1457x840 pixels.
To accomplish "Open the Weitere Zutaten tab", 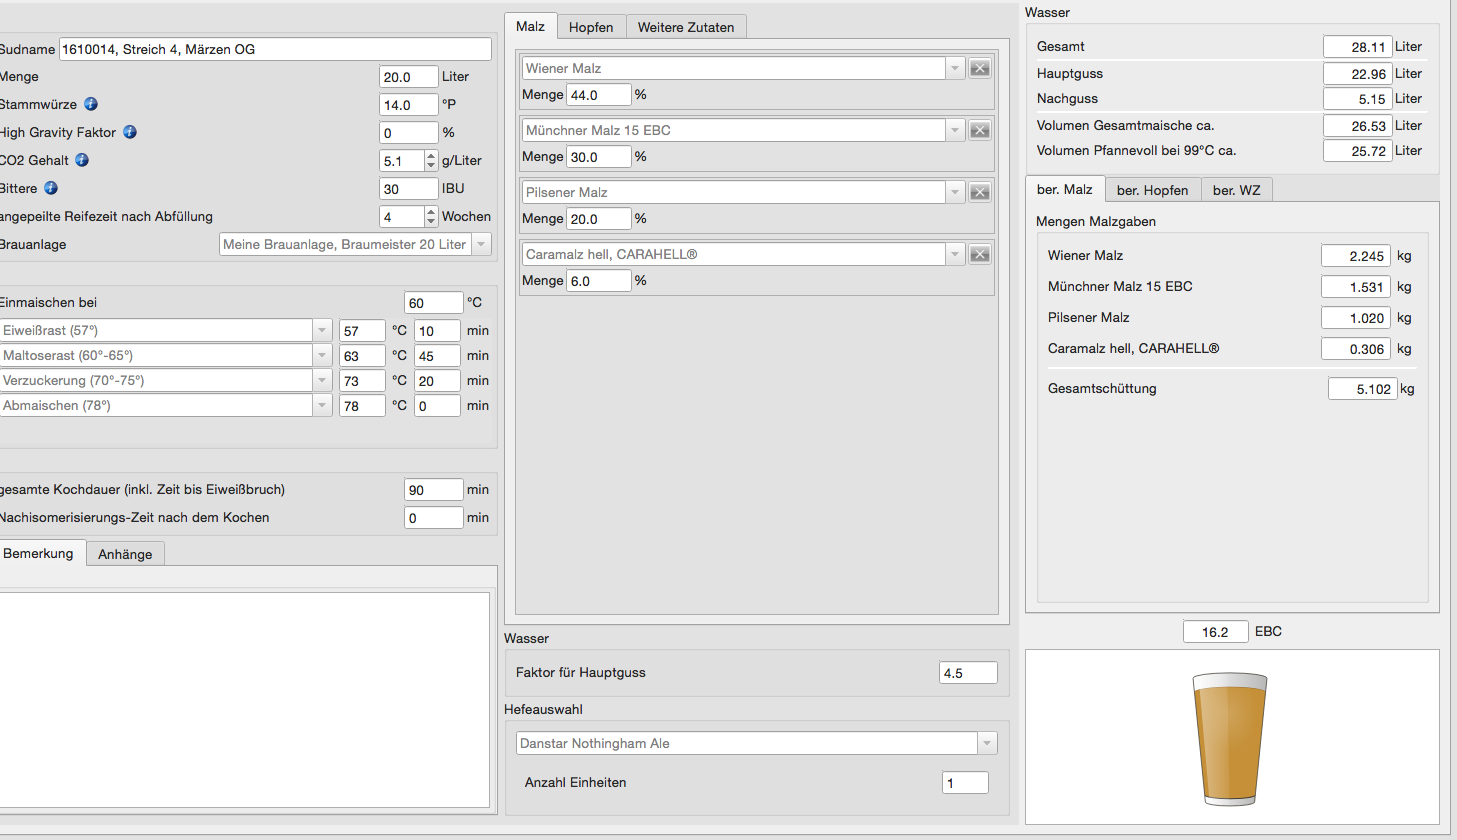I will [x=686, y=27].
